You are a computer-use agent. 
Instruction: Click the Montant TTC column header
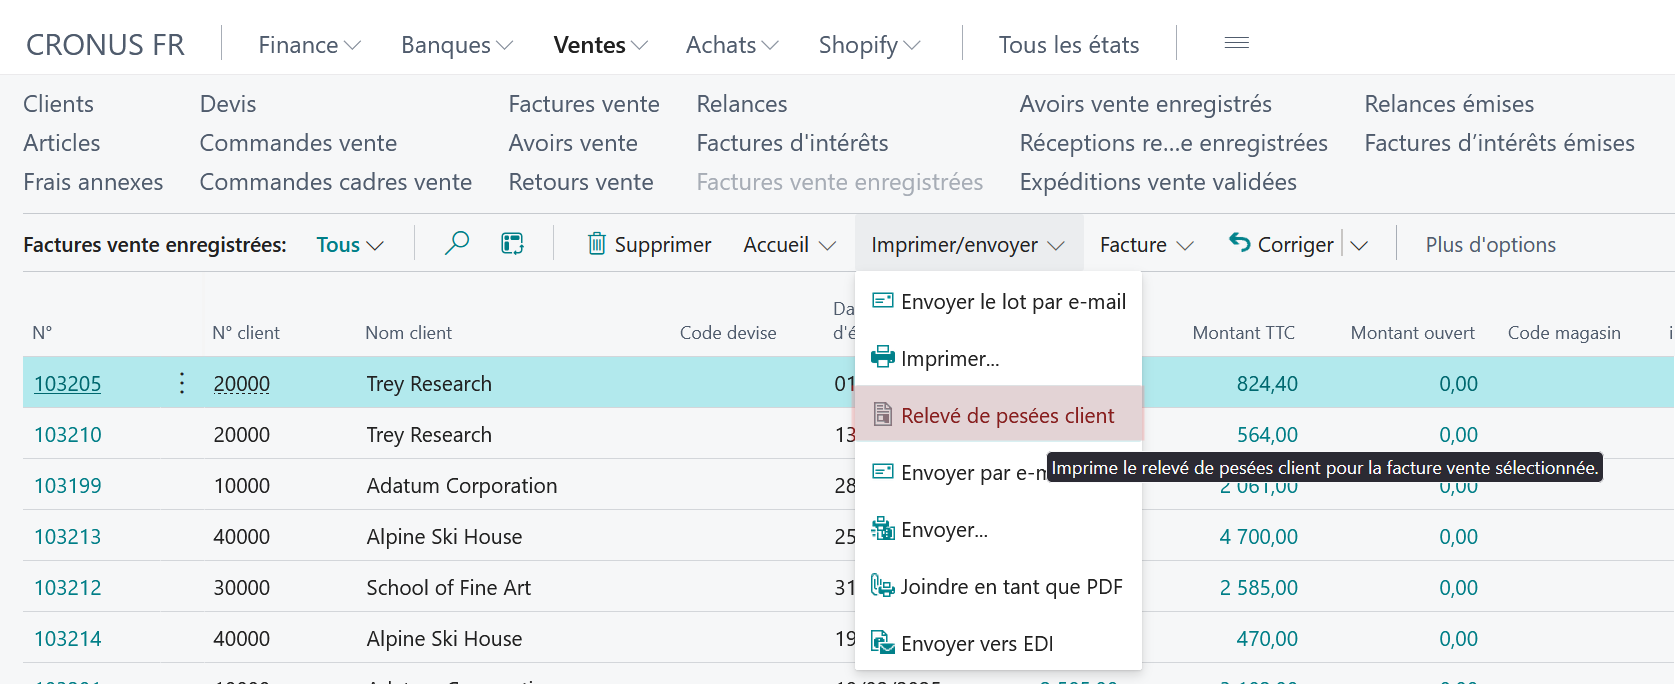pyautogui.click(x=1243, y=333)
